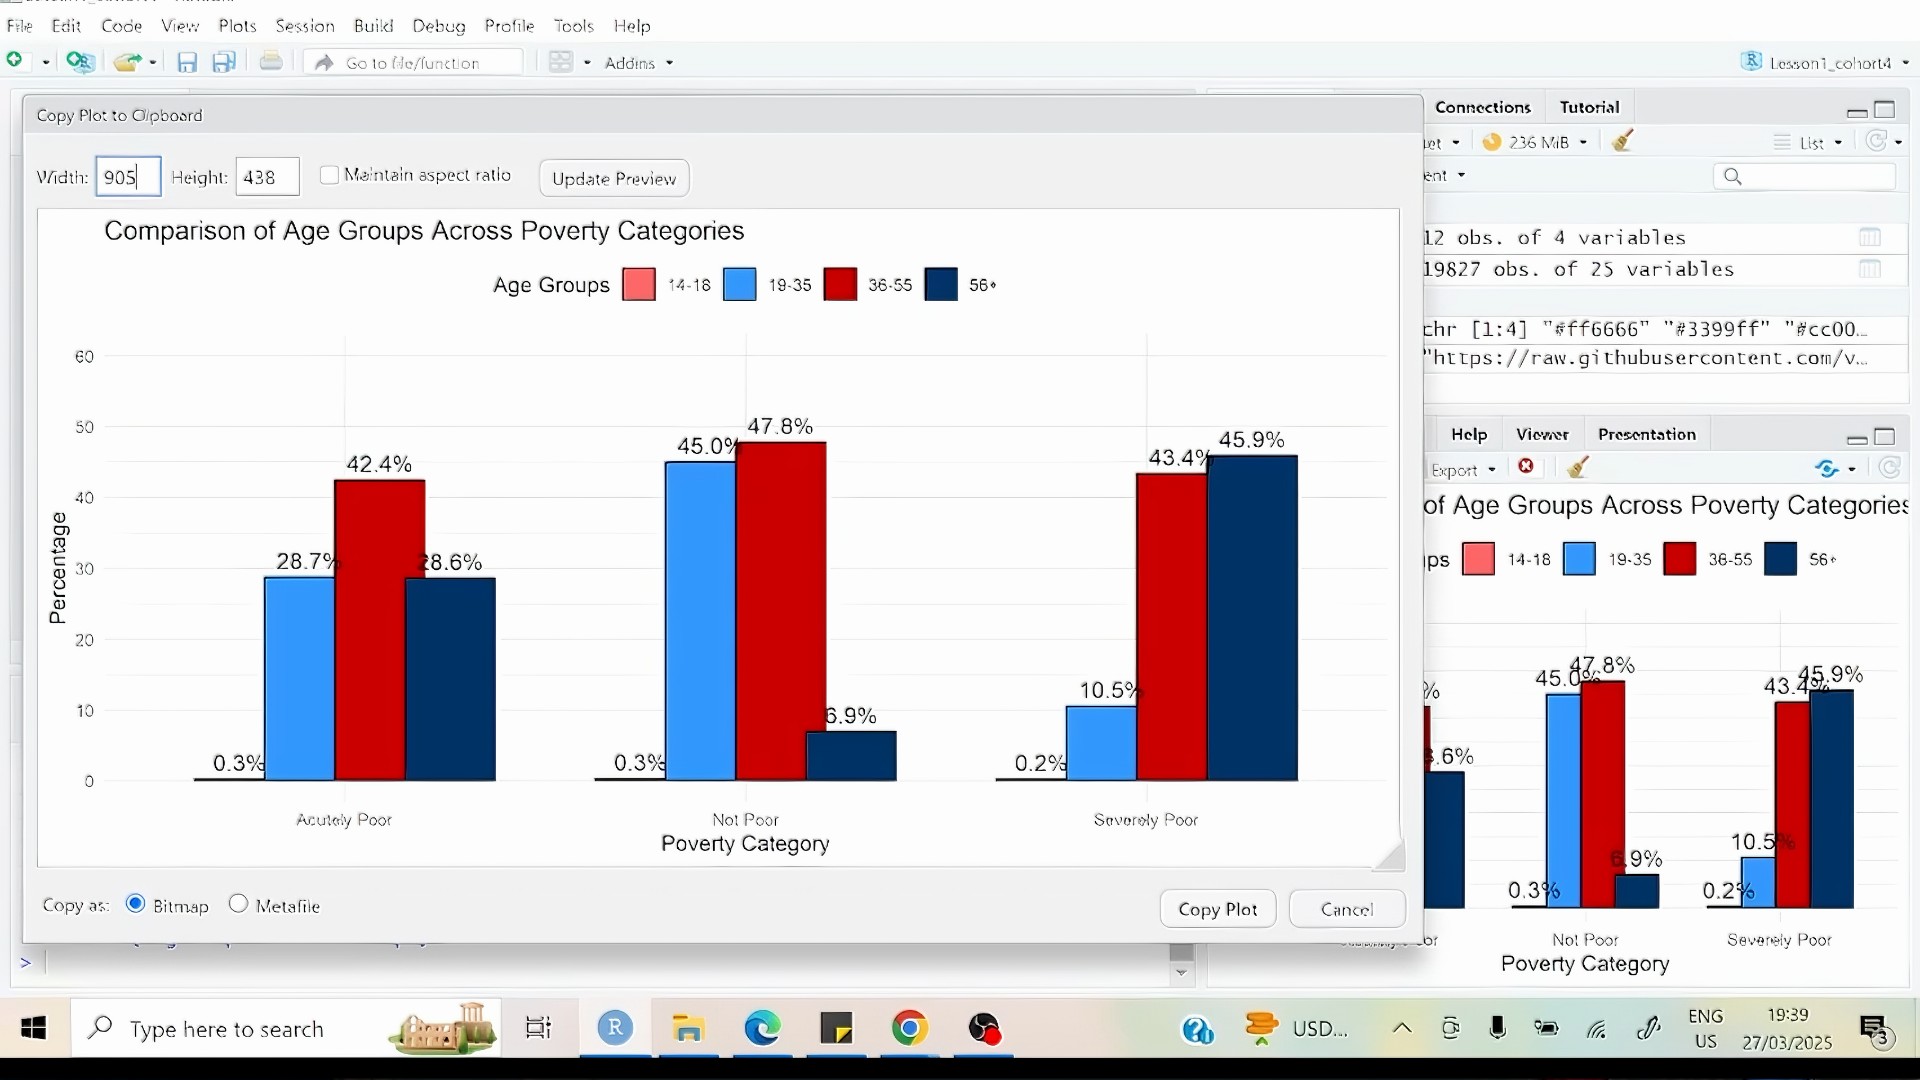Open RStudio from Windows taskbar

click(615, 1028)
